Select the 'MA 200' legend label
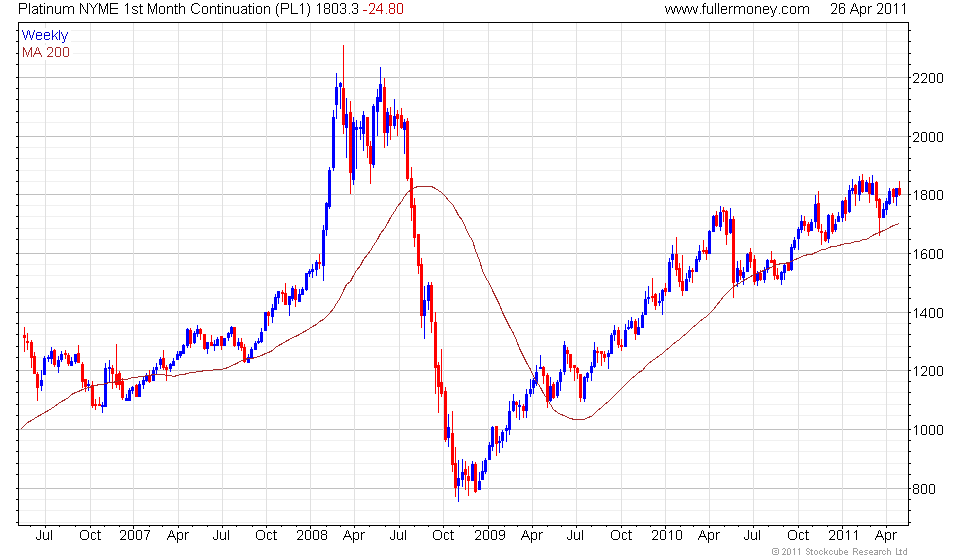Screen dimensions: 960x560 pyautogui.click(x=46, y=53)
